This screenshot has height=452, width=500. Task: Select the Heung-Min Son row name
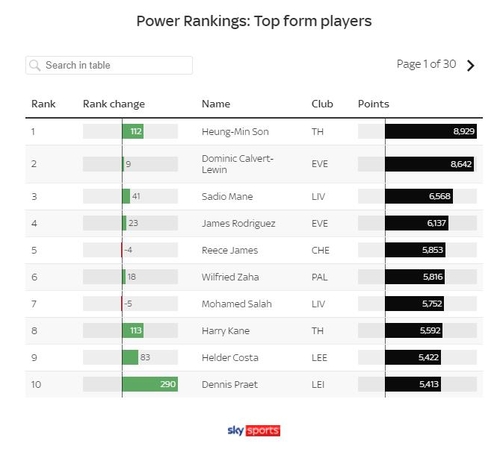pyautogui.click(x=235, y=132)
